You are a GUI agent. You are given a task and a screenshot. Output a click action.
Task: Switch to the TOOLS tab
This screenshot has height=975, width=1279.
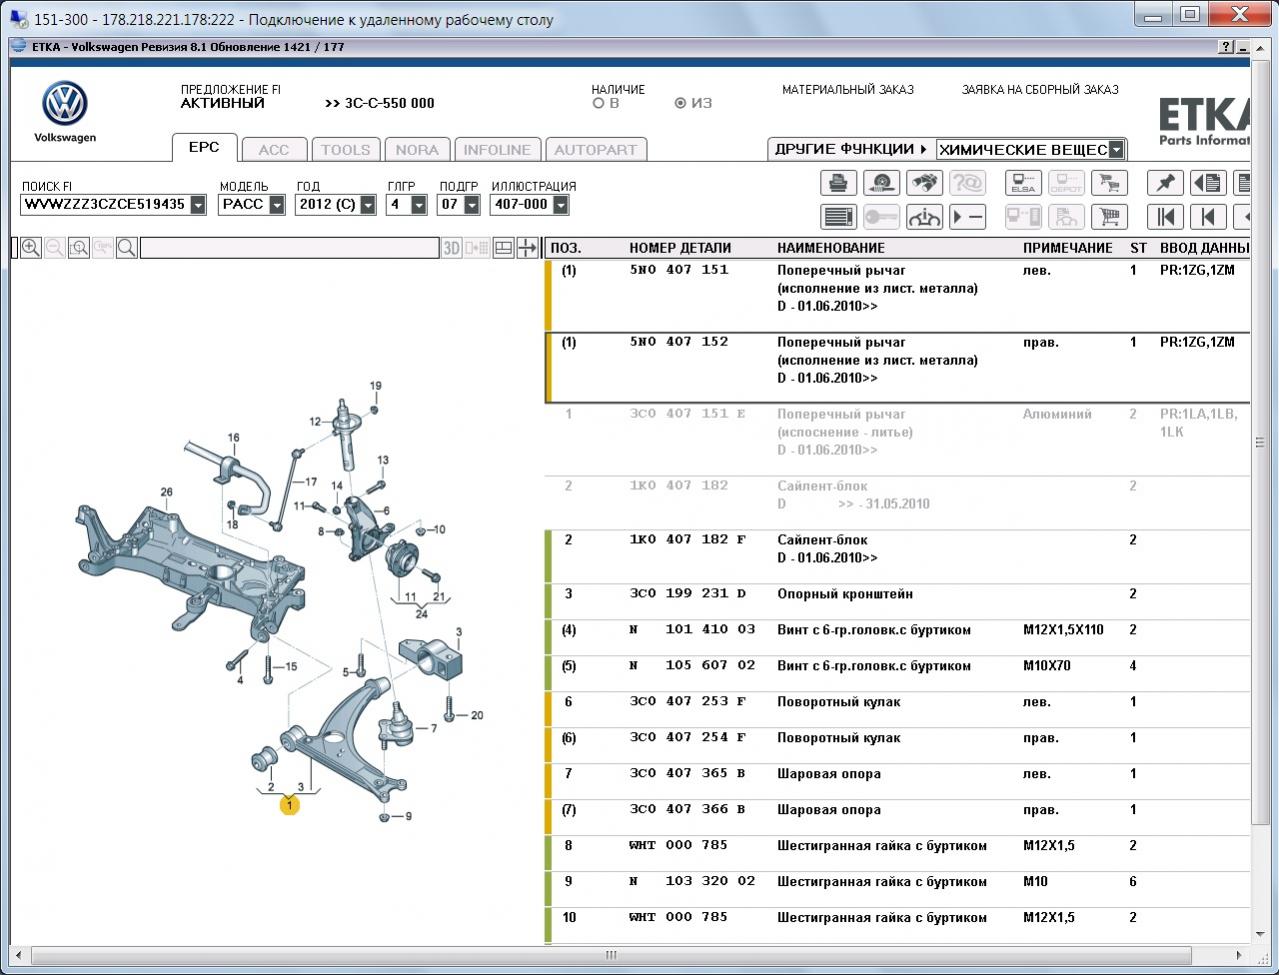click(x=345, y=150)
